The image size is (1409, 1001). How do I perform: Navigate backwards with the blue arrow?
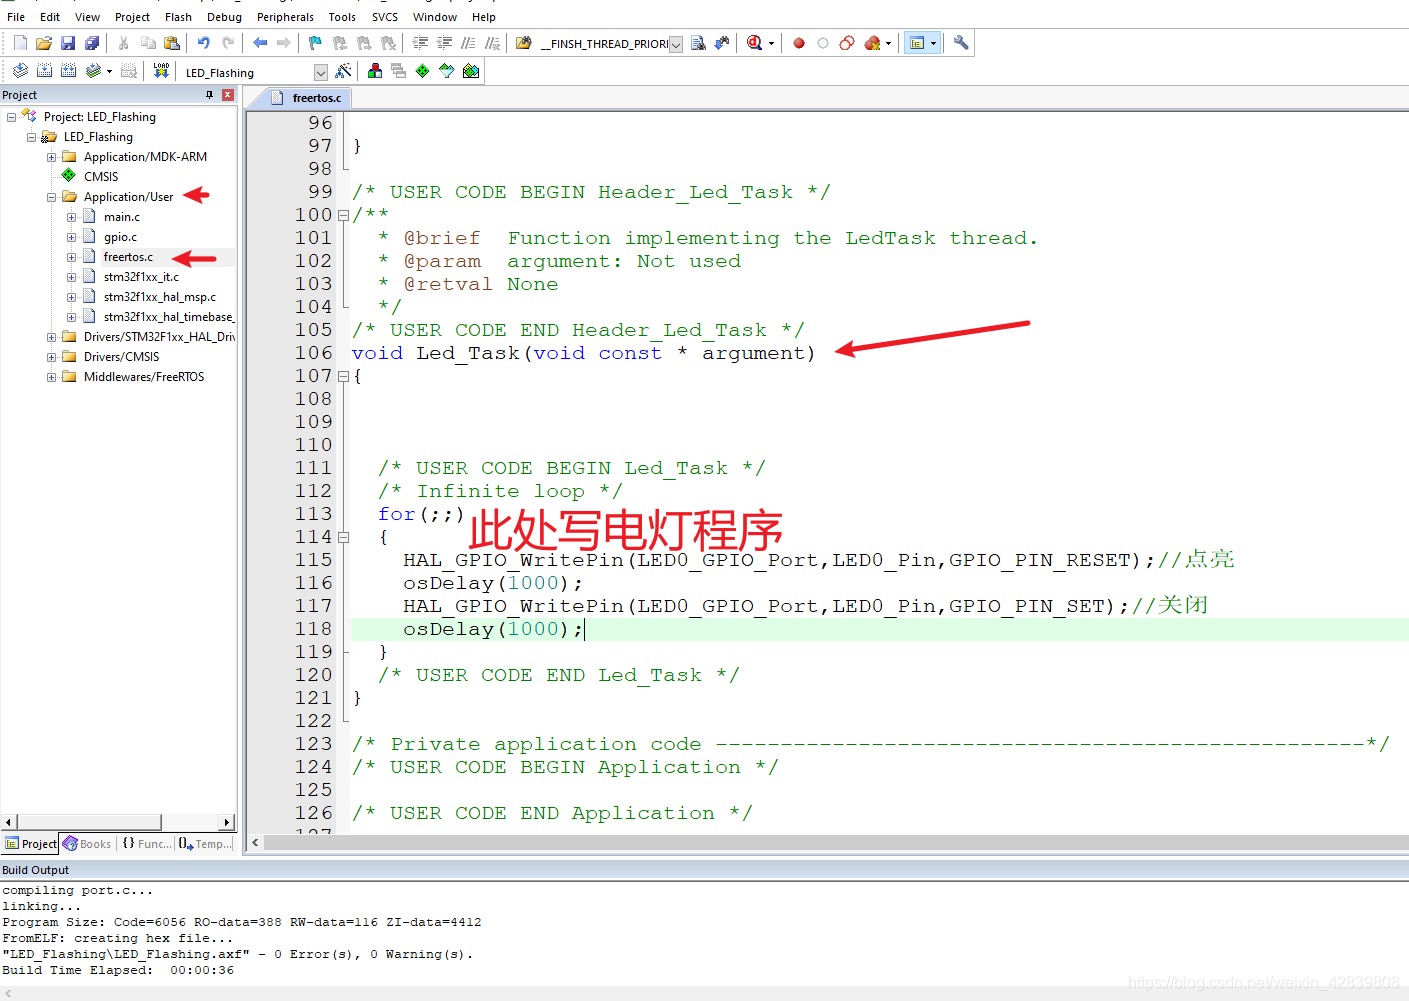260,43
